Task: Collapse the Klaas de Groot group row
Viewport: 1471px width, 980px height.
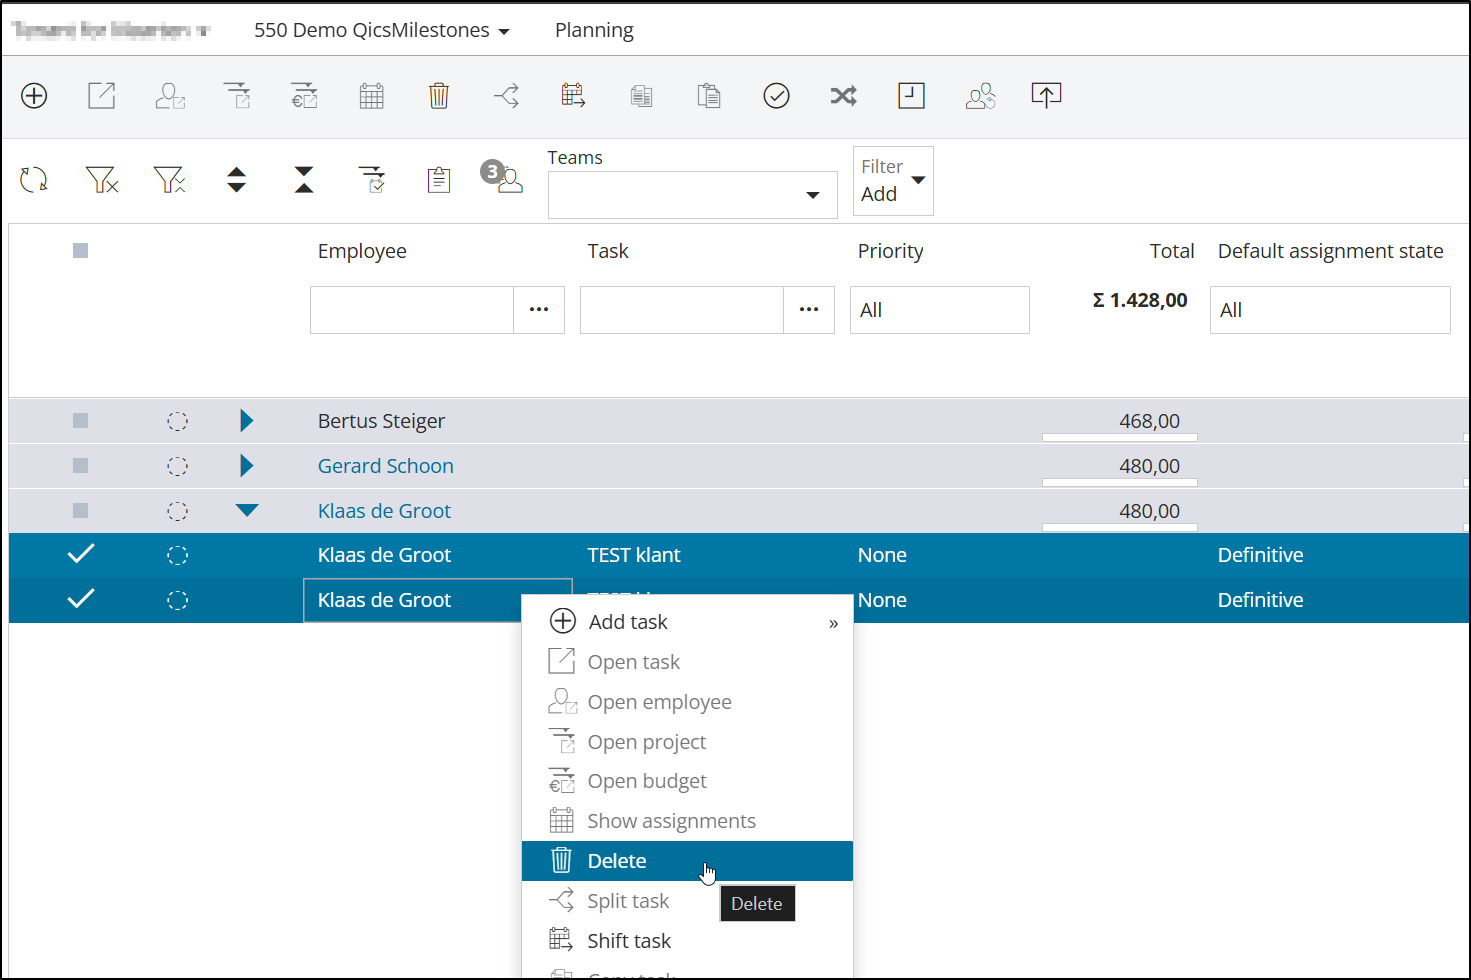Action: tap(247, 510)
